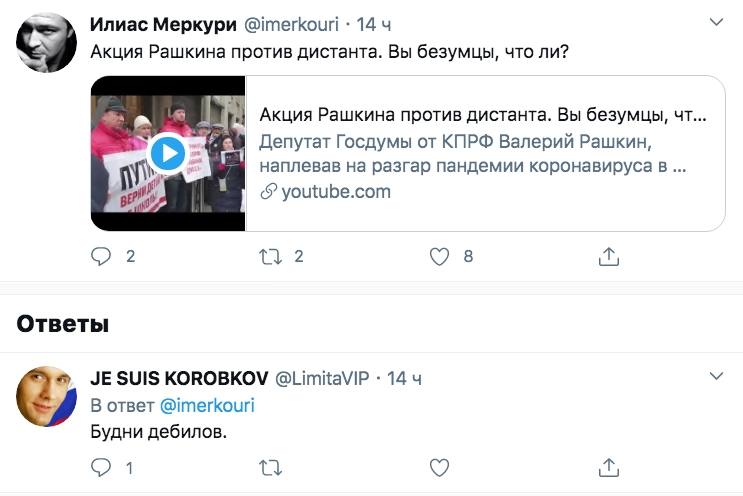Expand options chevron on KOROBKOV's reply

716,377
